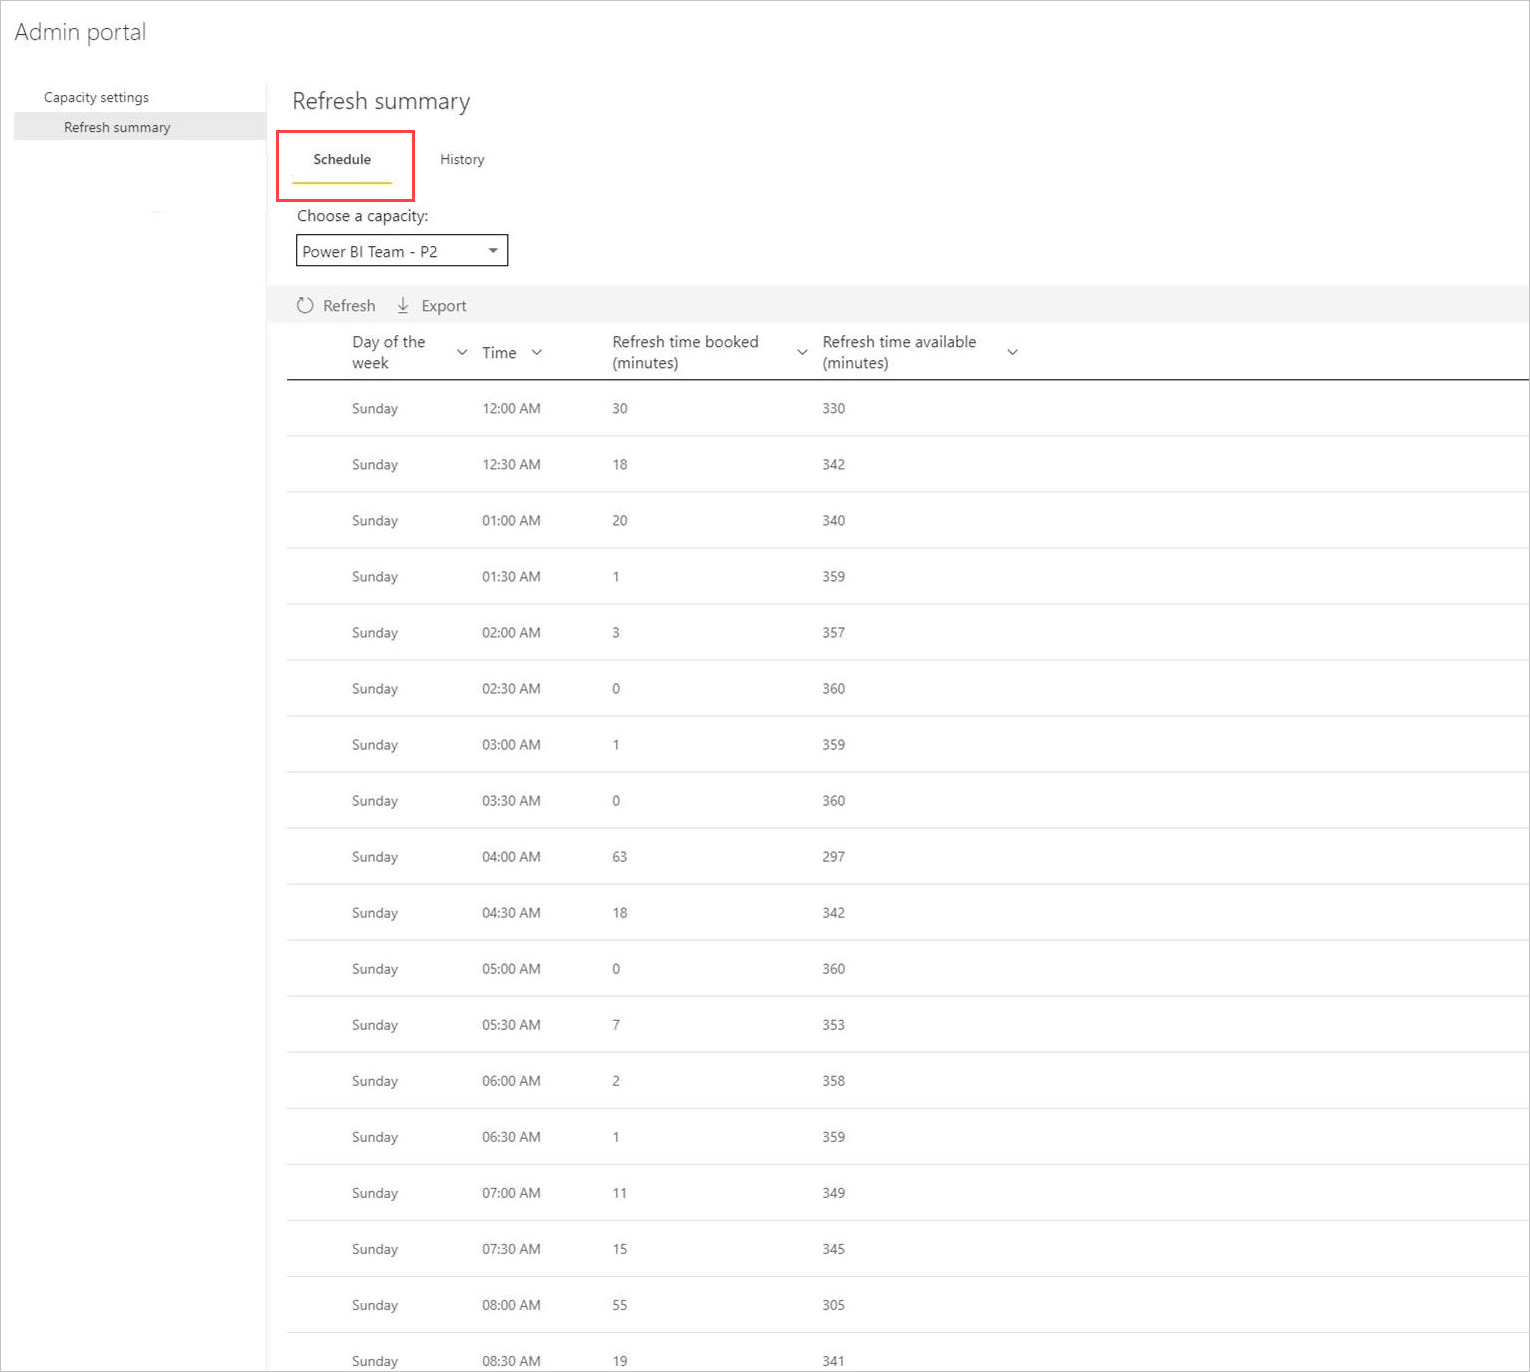This screenshot has height=1372, width=1530.
Task: Click available value 345 in 07:30 AM row
Action: coord(834,1248)
